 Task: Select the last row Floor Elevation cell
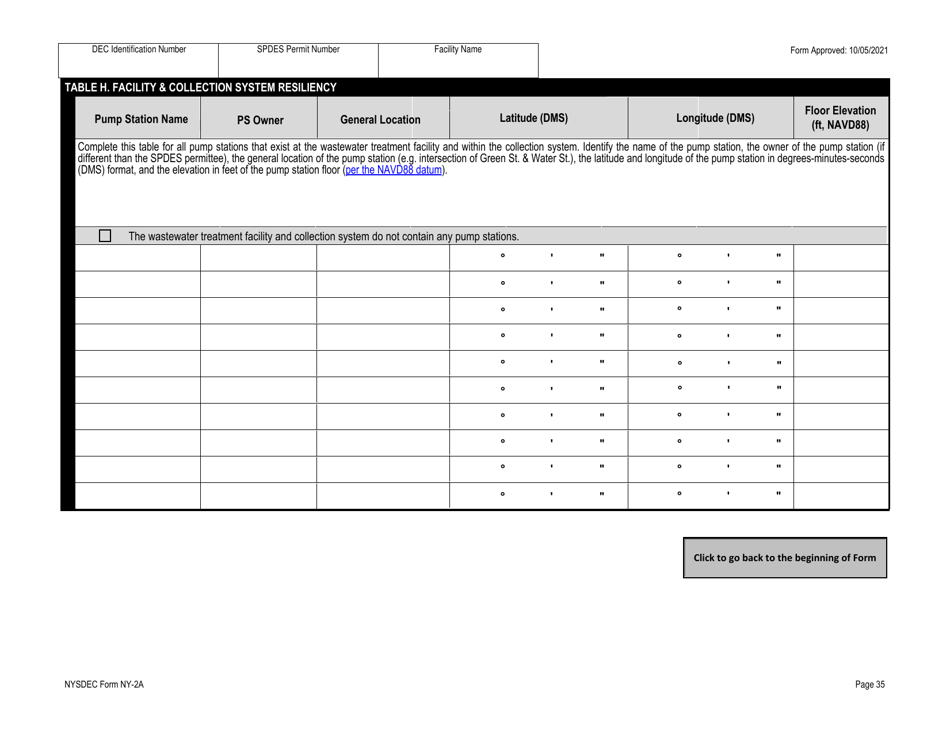[x=840, y=495]
